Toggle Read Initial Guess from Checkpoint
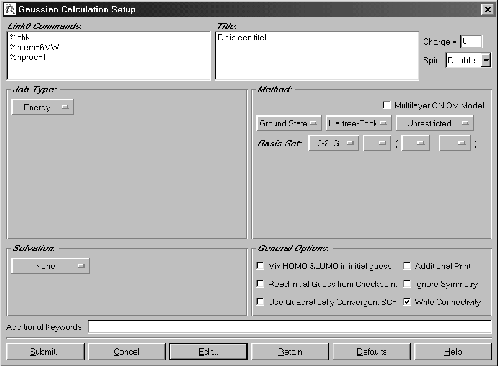This screenshot has width=498, height=366. pos(260,284)
